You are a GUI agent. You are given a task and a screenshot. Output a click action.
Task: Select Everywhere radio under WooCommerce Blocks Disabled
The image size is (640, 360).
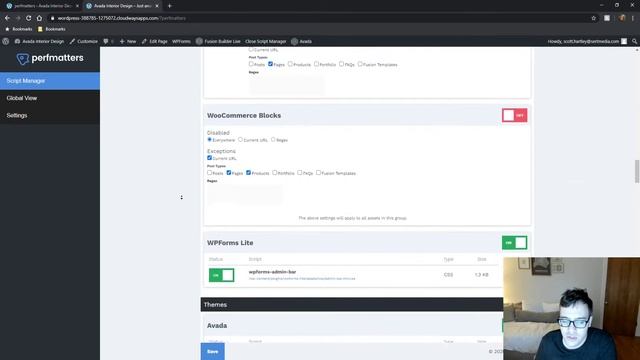pos(210,140)
